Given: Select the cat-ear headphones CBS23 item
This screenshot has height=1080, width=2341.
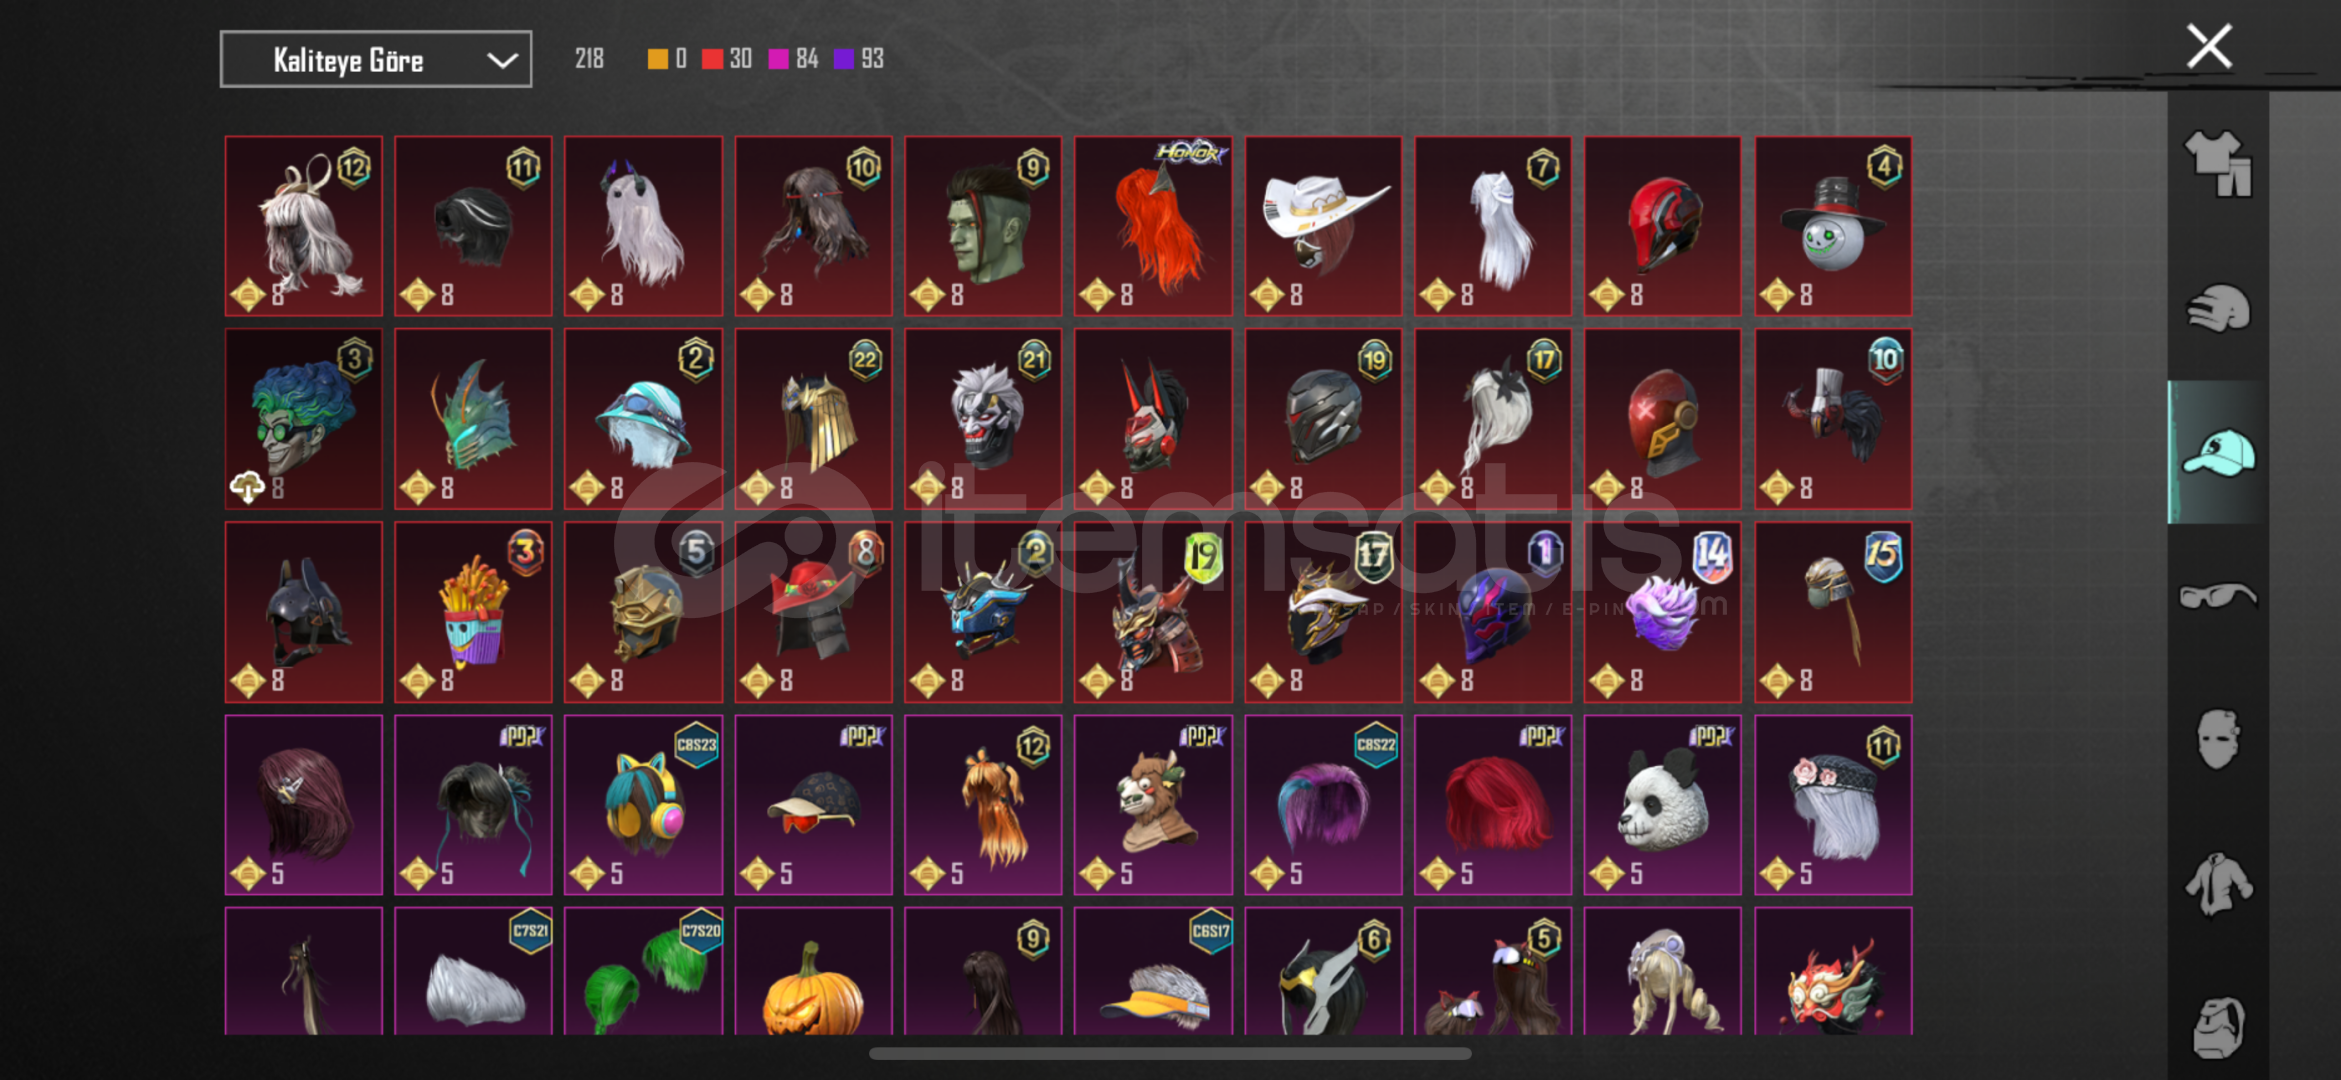Looking at the screenshot, I should pos(643,805).
